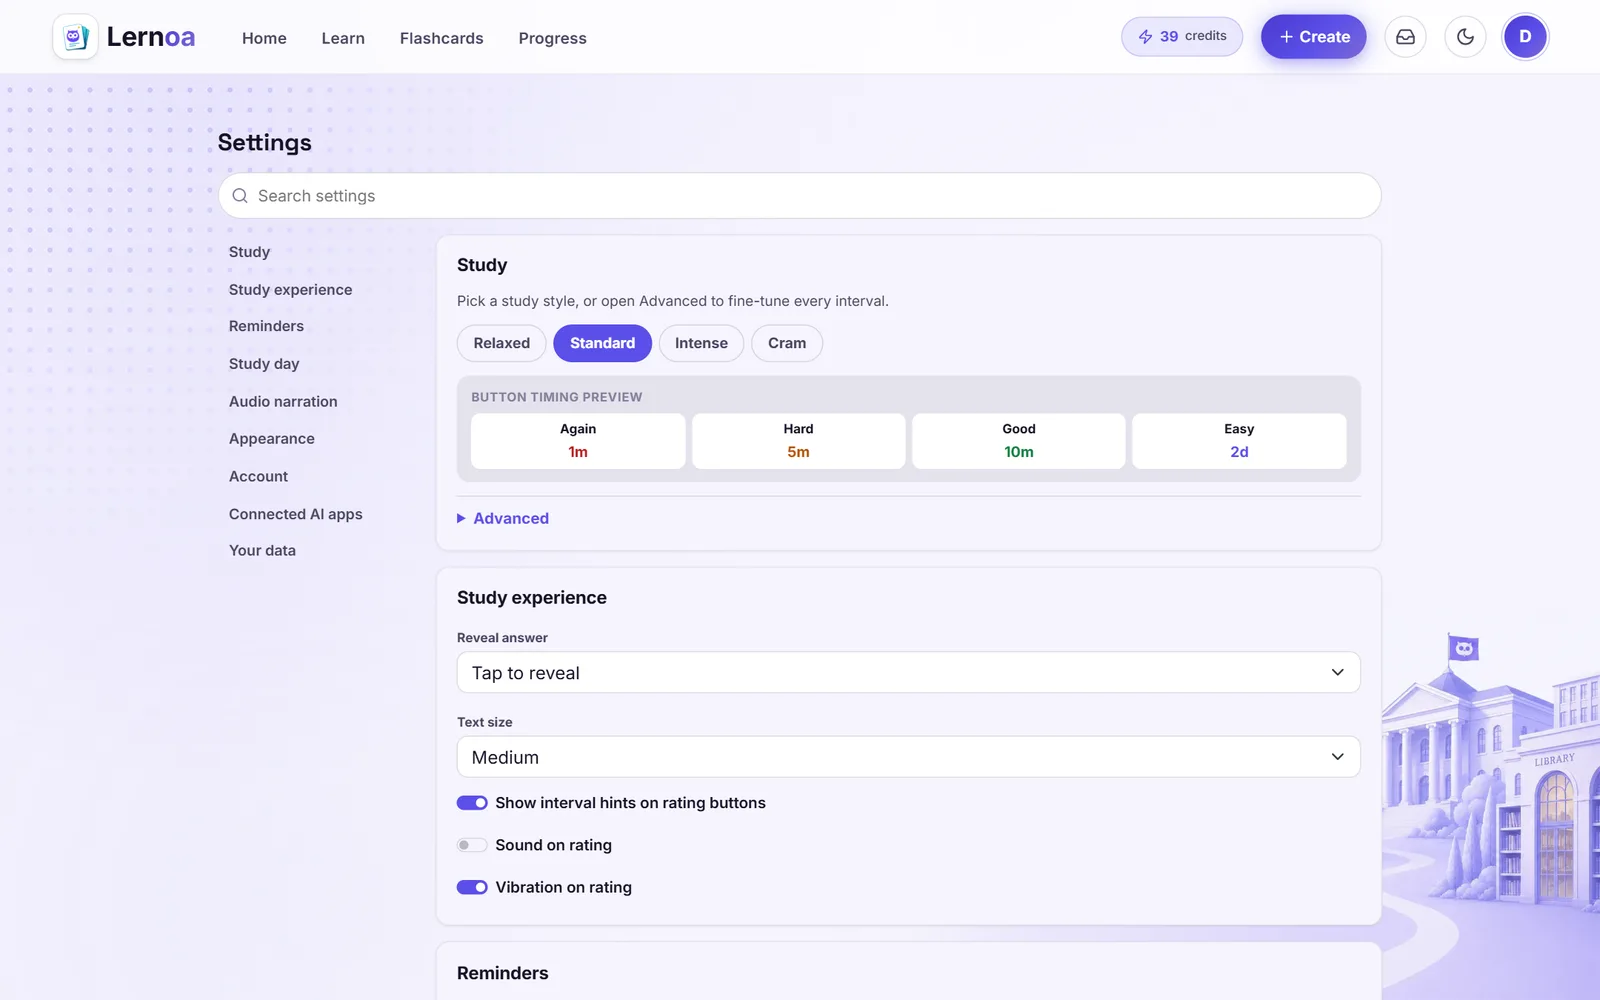Click the magnifier icon in search settings
Screen dimensions: 1600x1000
tap(240, 196)
